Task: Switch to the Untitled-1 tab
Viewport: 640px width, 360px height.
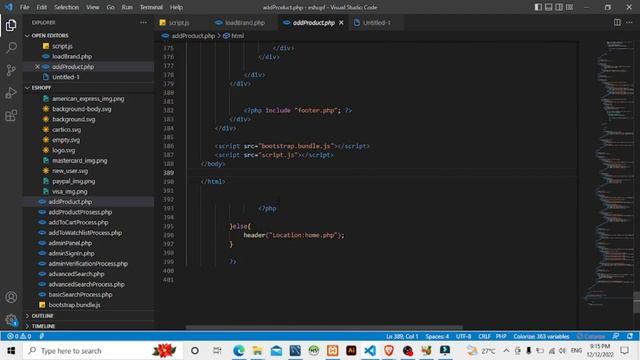Action: [376, 22]
